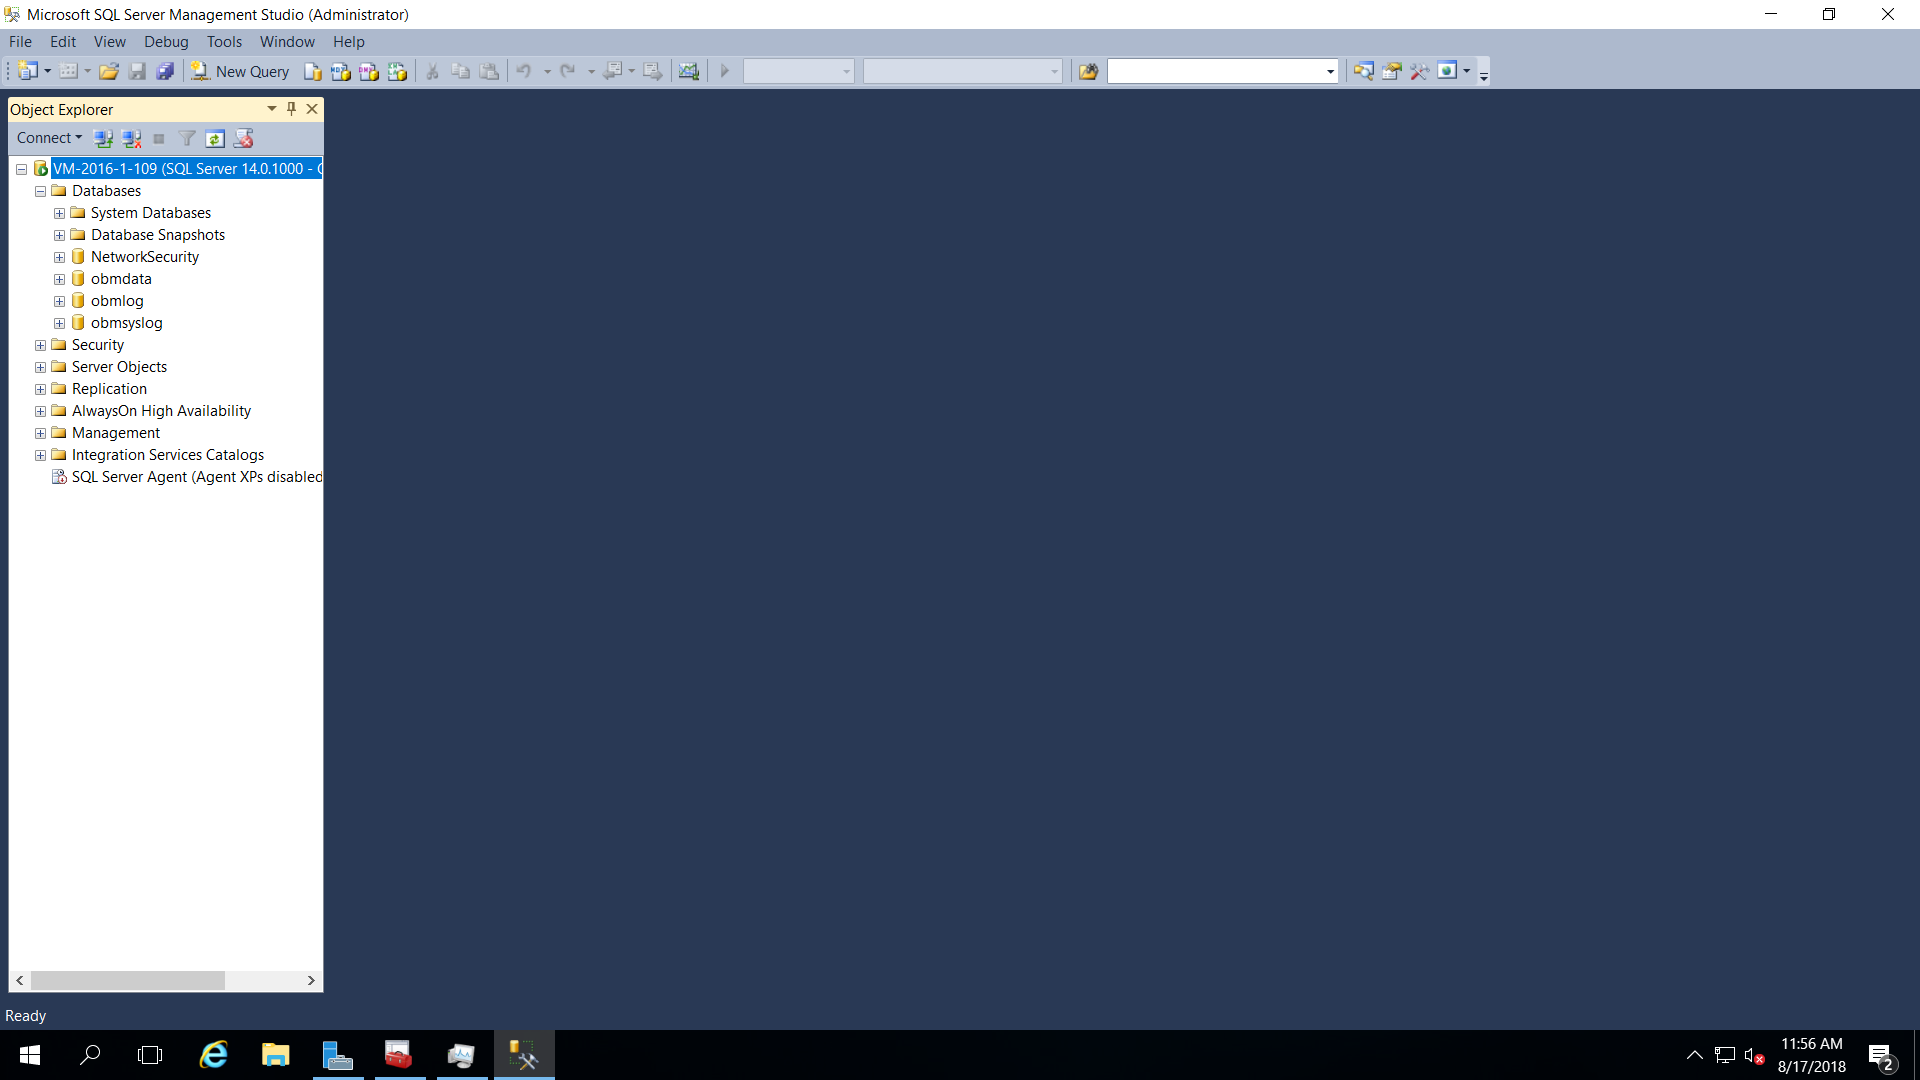Click the Stop icon in Object Explorer
The height and width of the screenshot is (1080, 1920).
(x=159, y=138)
